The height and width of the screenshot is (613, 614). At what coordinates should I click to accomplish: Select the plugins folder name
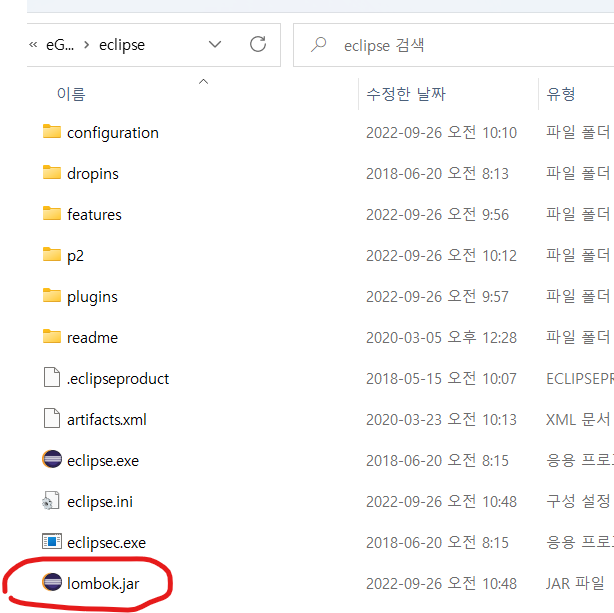[x=92, y=297]
